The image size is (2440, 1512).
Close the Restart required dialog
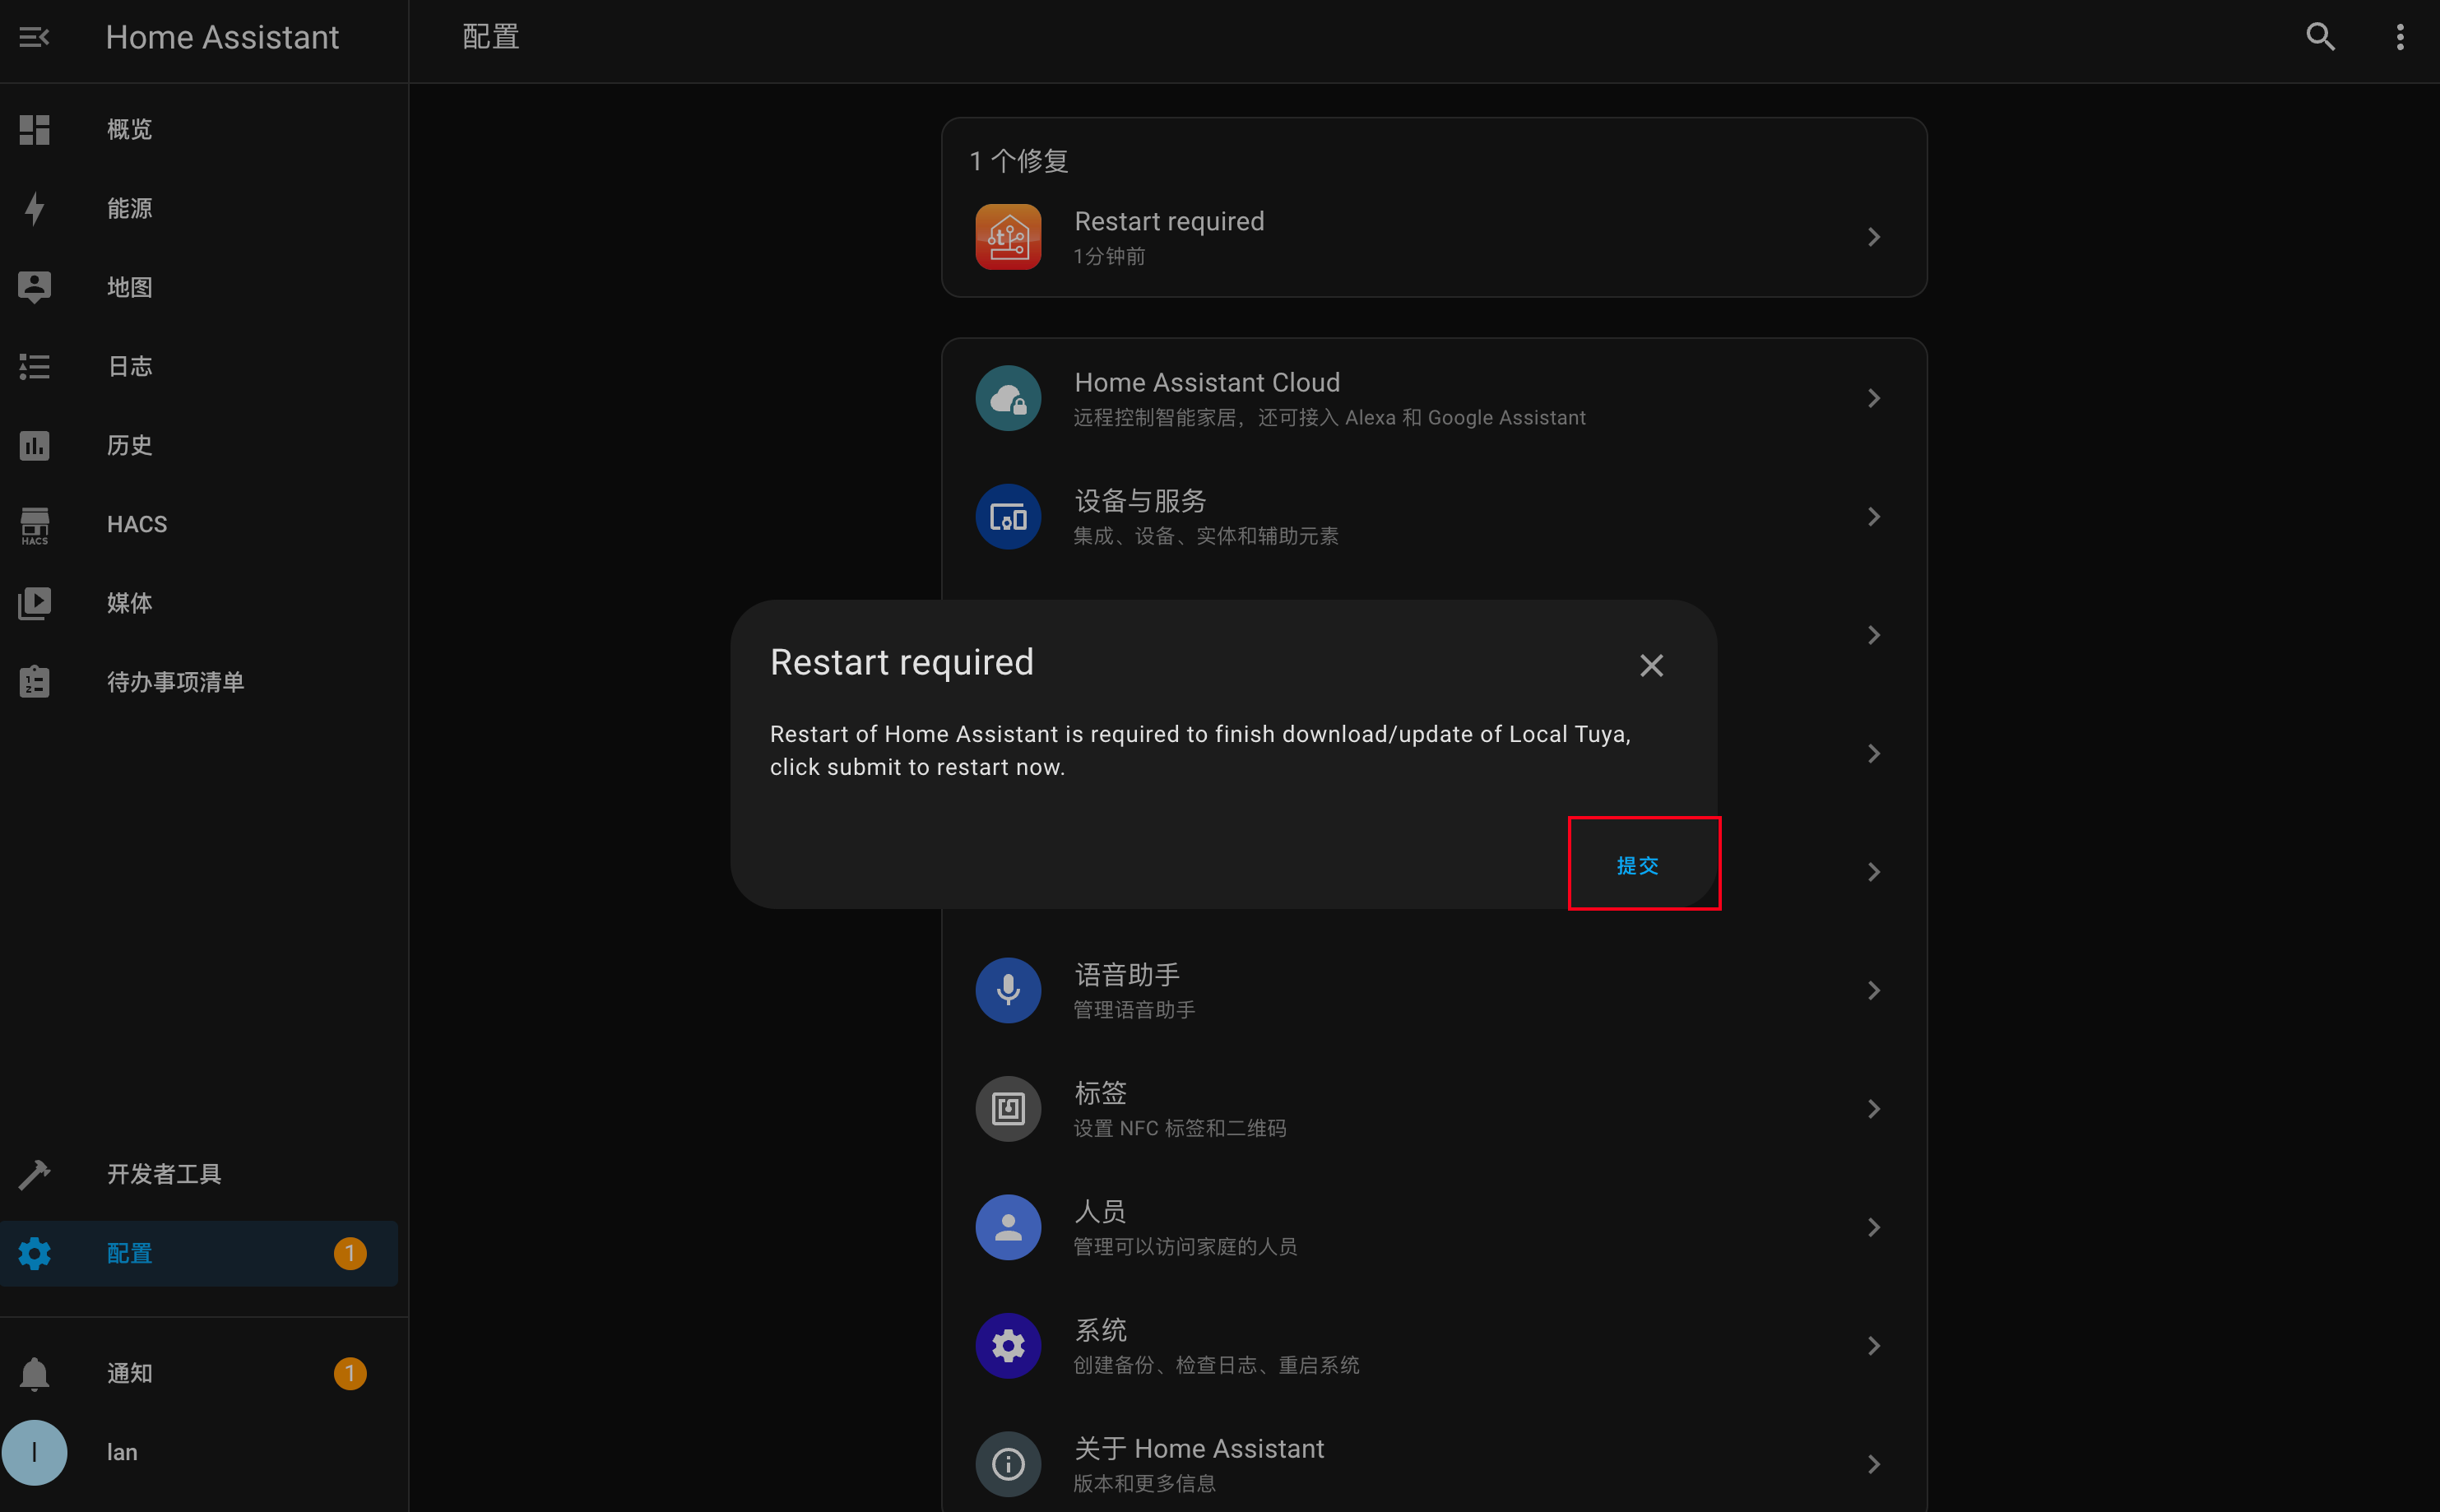click(x=1651, y=665)
